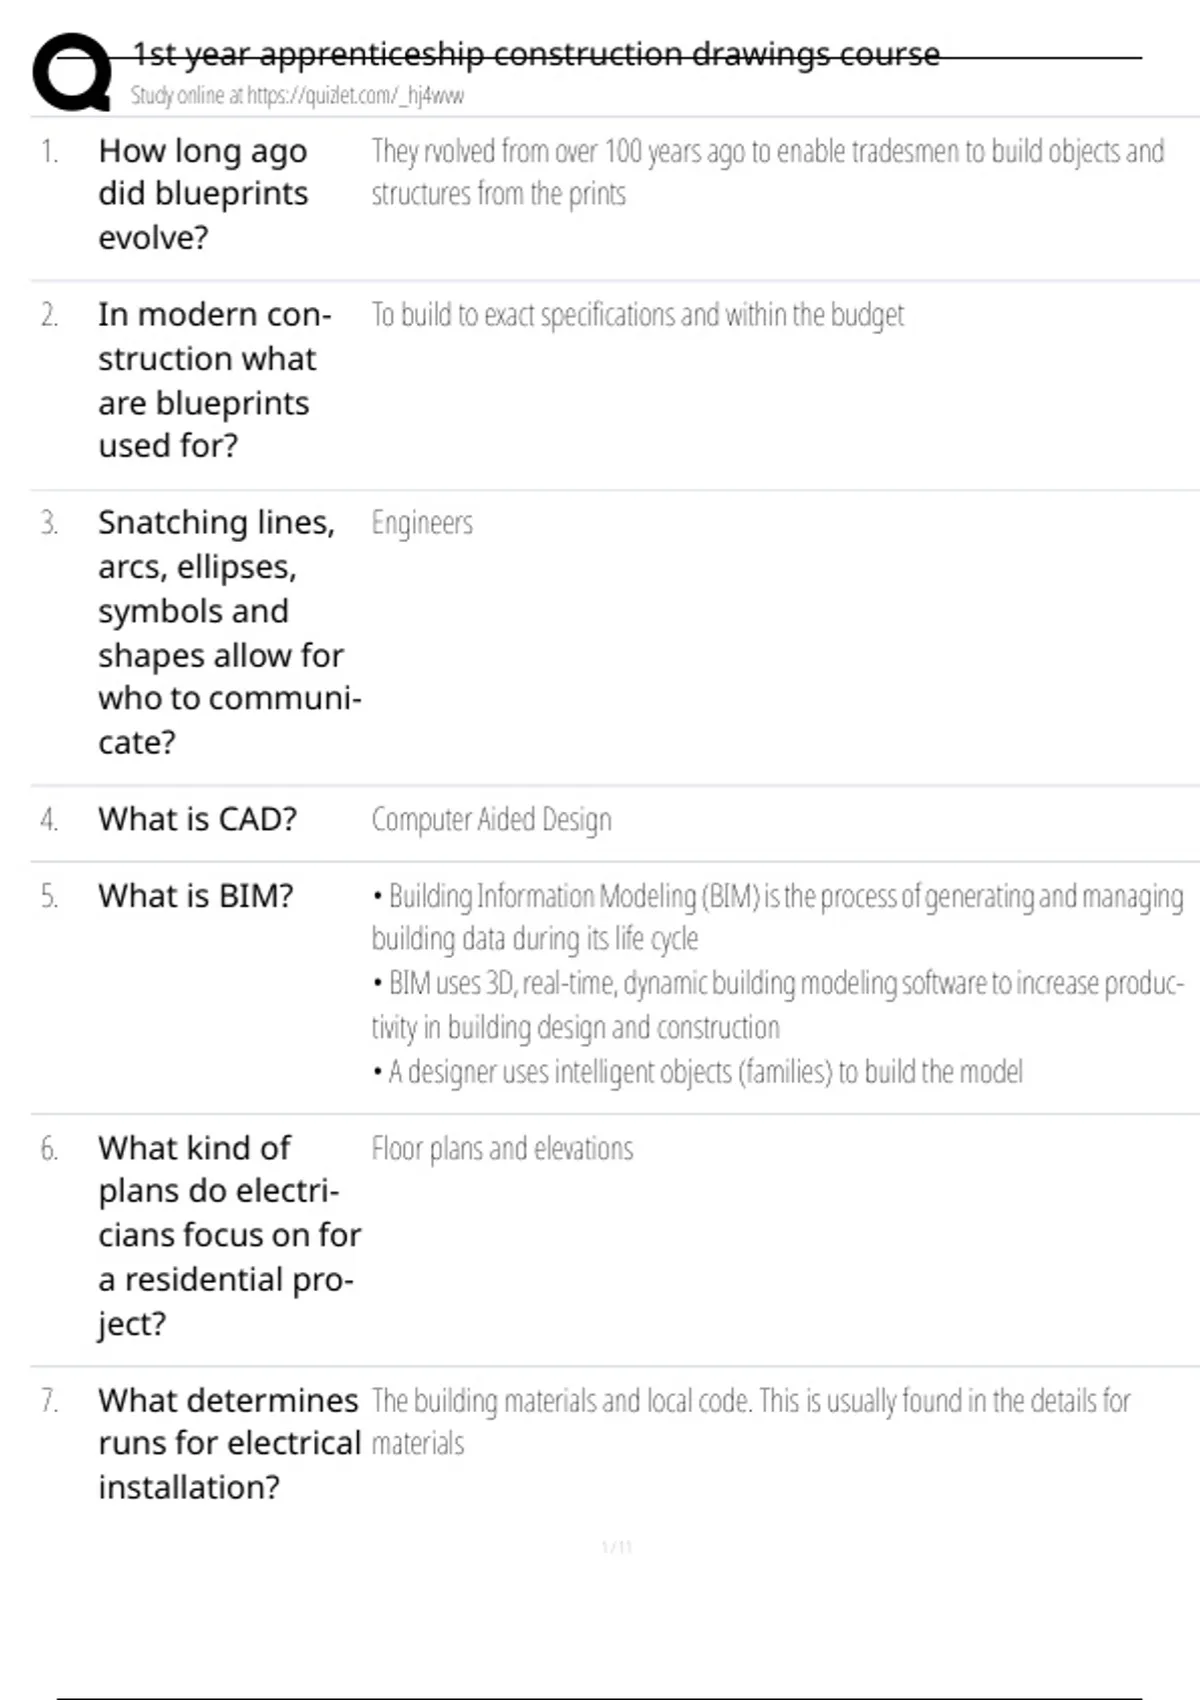The image size is (1200, 1700).
Task: Open the quizlet.com study online link
Action: point(297,96)
